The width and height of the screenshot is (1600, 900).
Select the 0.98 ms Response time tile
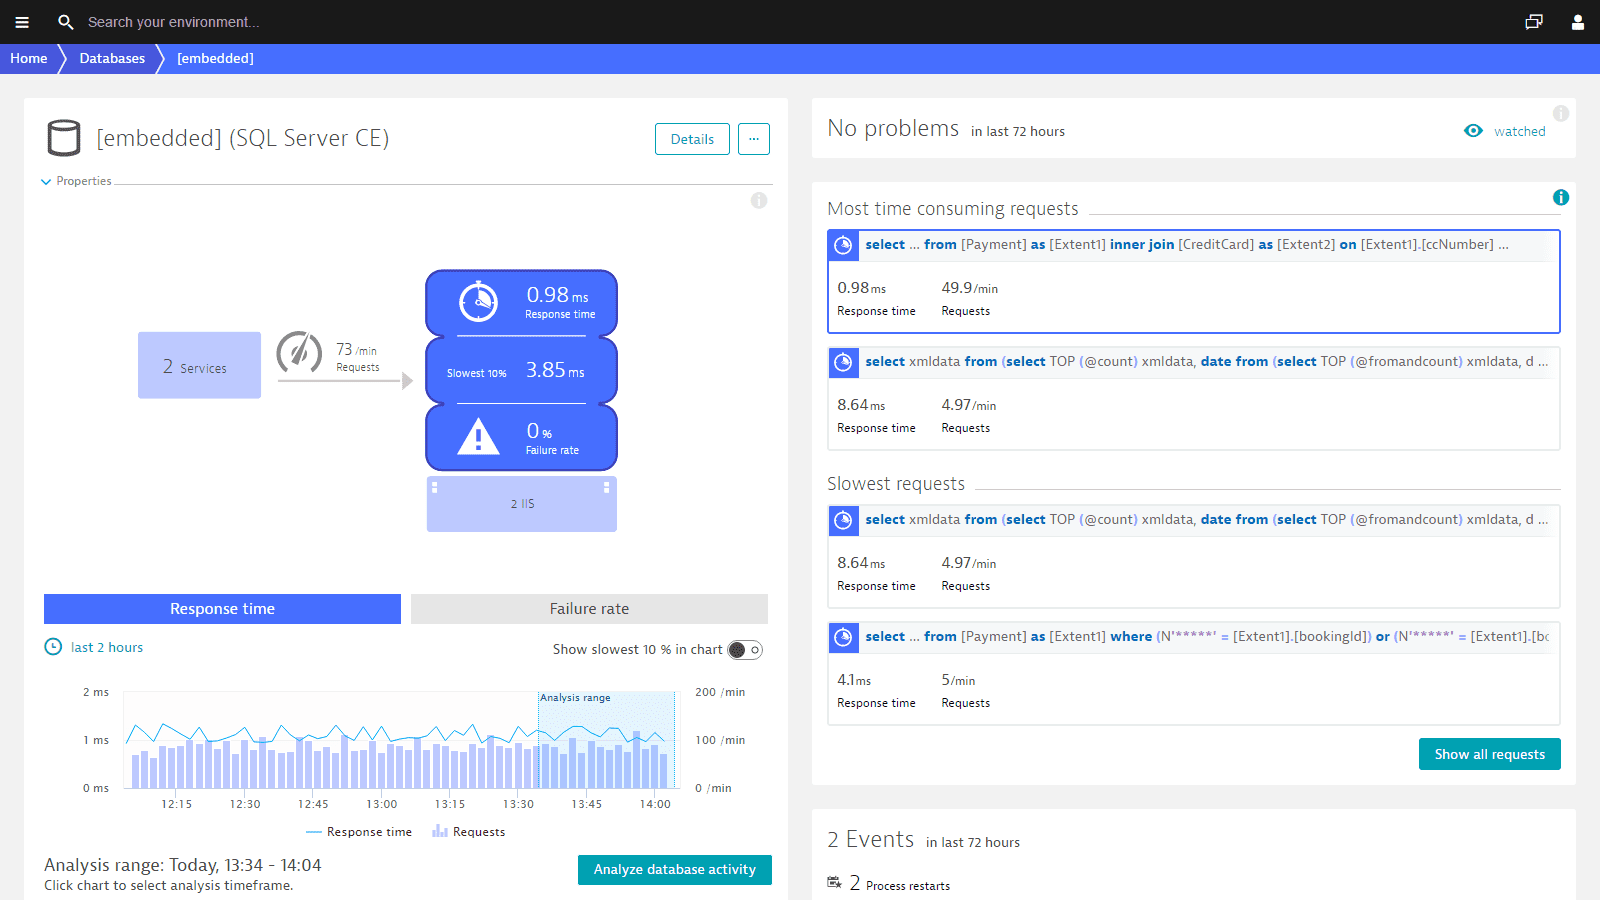(521, 302)
